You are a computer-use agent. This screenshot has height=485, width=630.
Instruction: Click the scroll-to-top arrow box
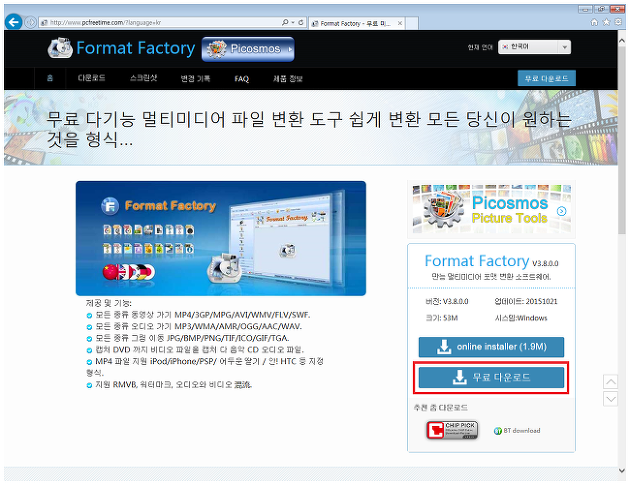pyautogui.click(x=610, y=381)
